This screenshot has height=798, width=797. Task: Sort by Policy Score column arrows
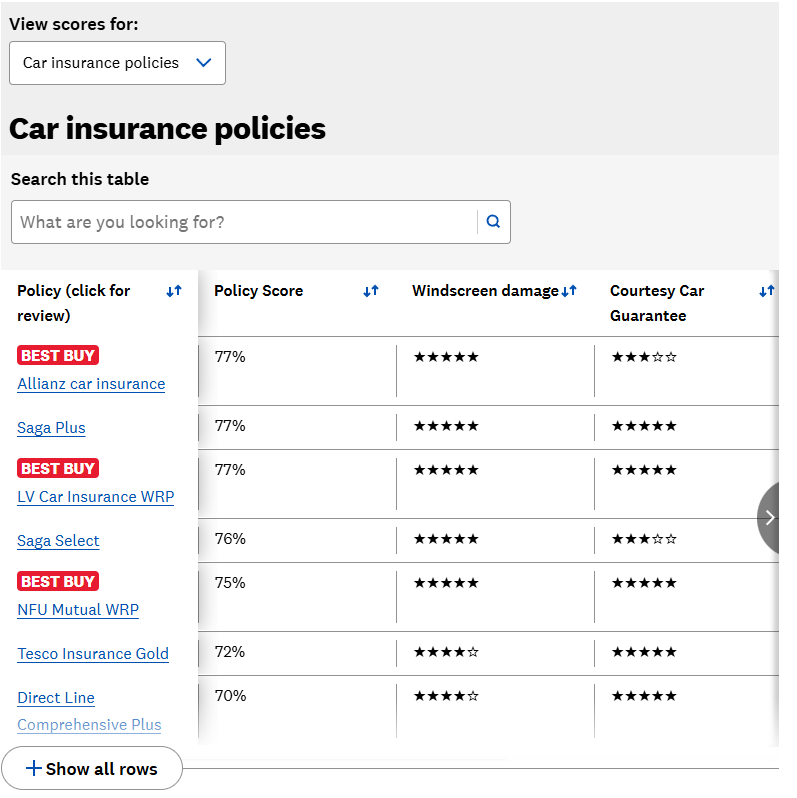[x=371, y=291]
